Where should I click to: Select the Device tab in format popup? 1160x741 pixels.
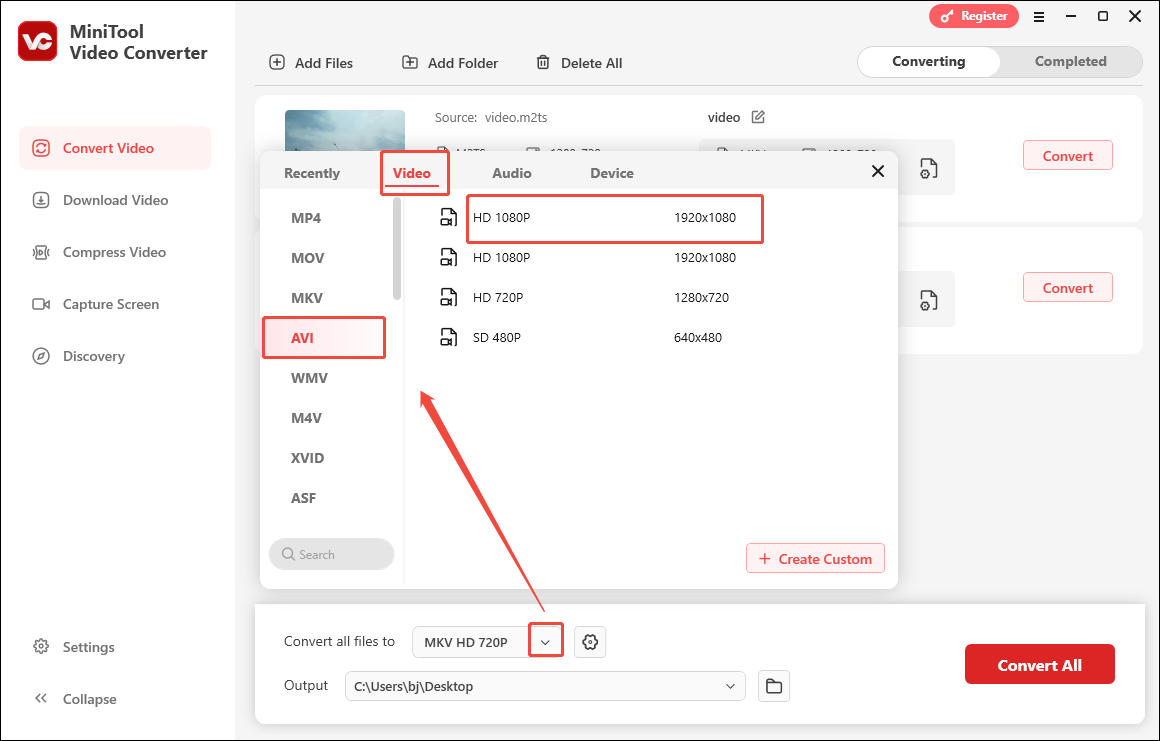click(x=612, y=173)
